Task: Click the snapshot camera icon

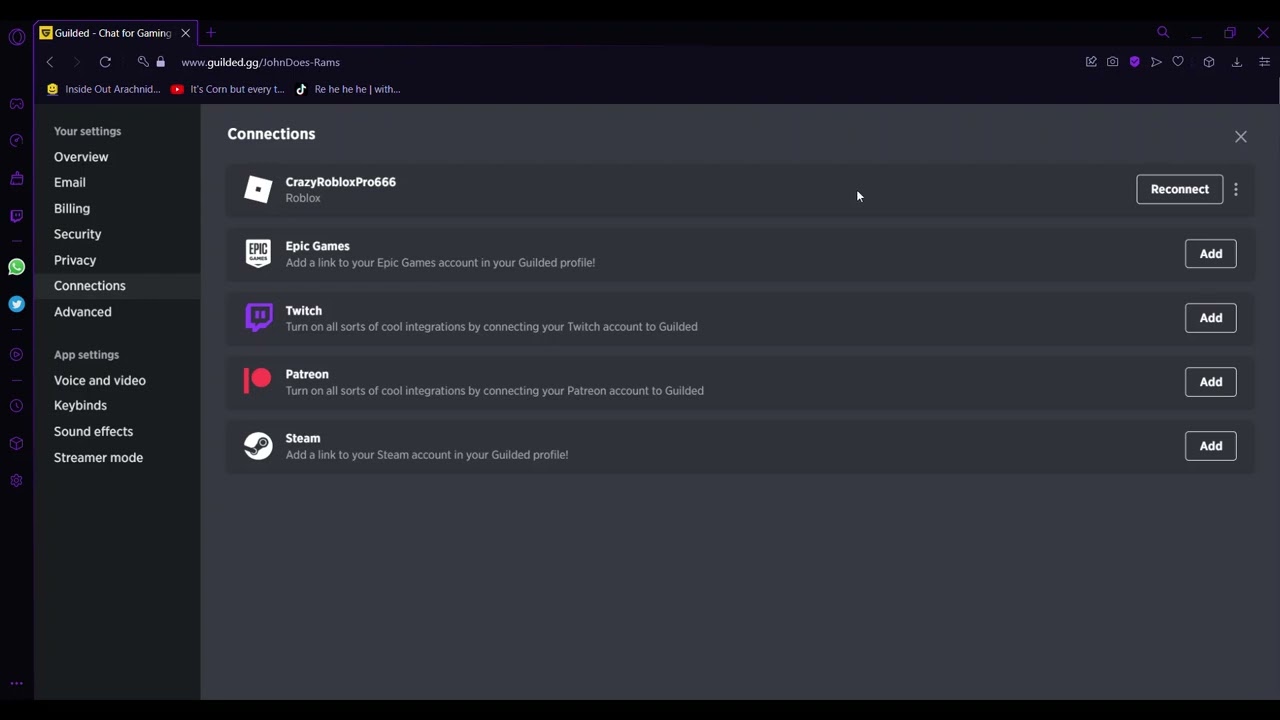Action: [x=1112, y=62]
